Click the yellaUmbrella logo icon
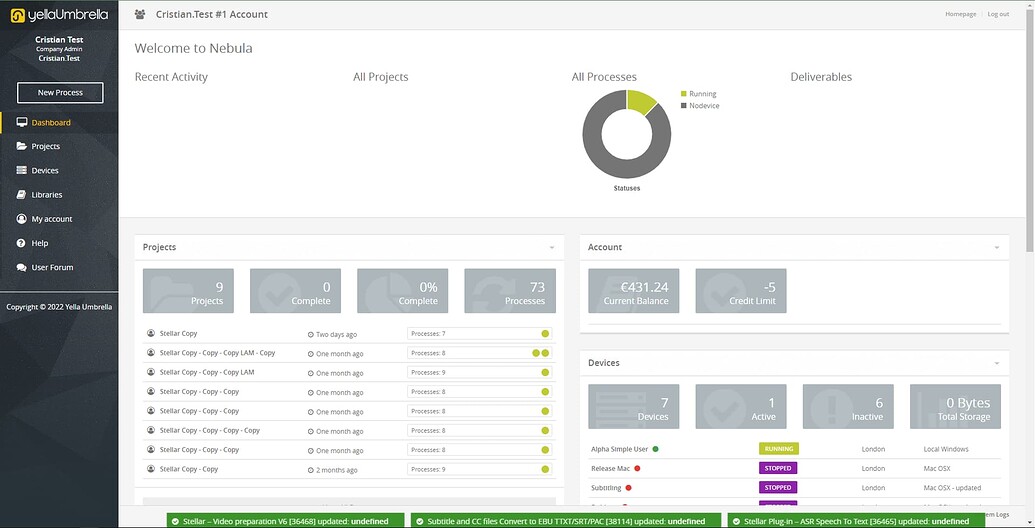Image resolution: width=1035 pixels, height=528 pixels. [17, 15]
